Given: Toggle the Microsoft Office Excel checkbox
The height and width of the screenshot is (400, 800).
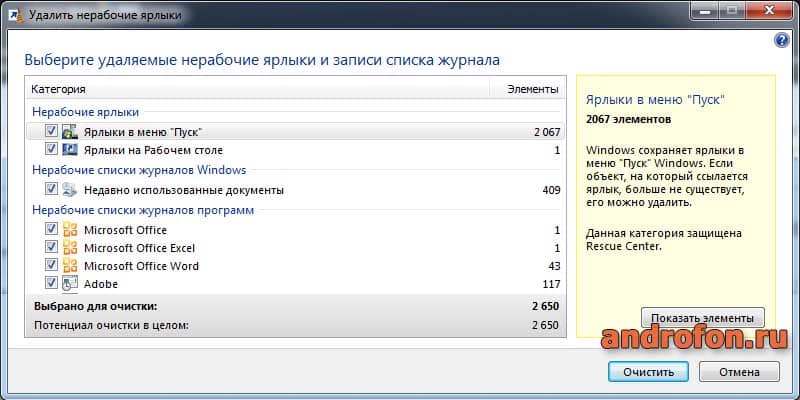Looking at the screenshot, I should click(51, 247).
